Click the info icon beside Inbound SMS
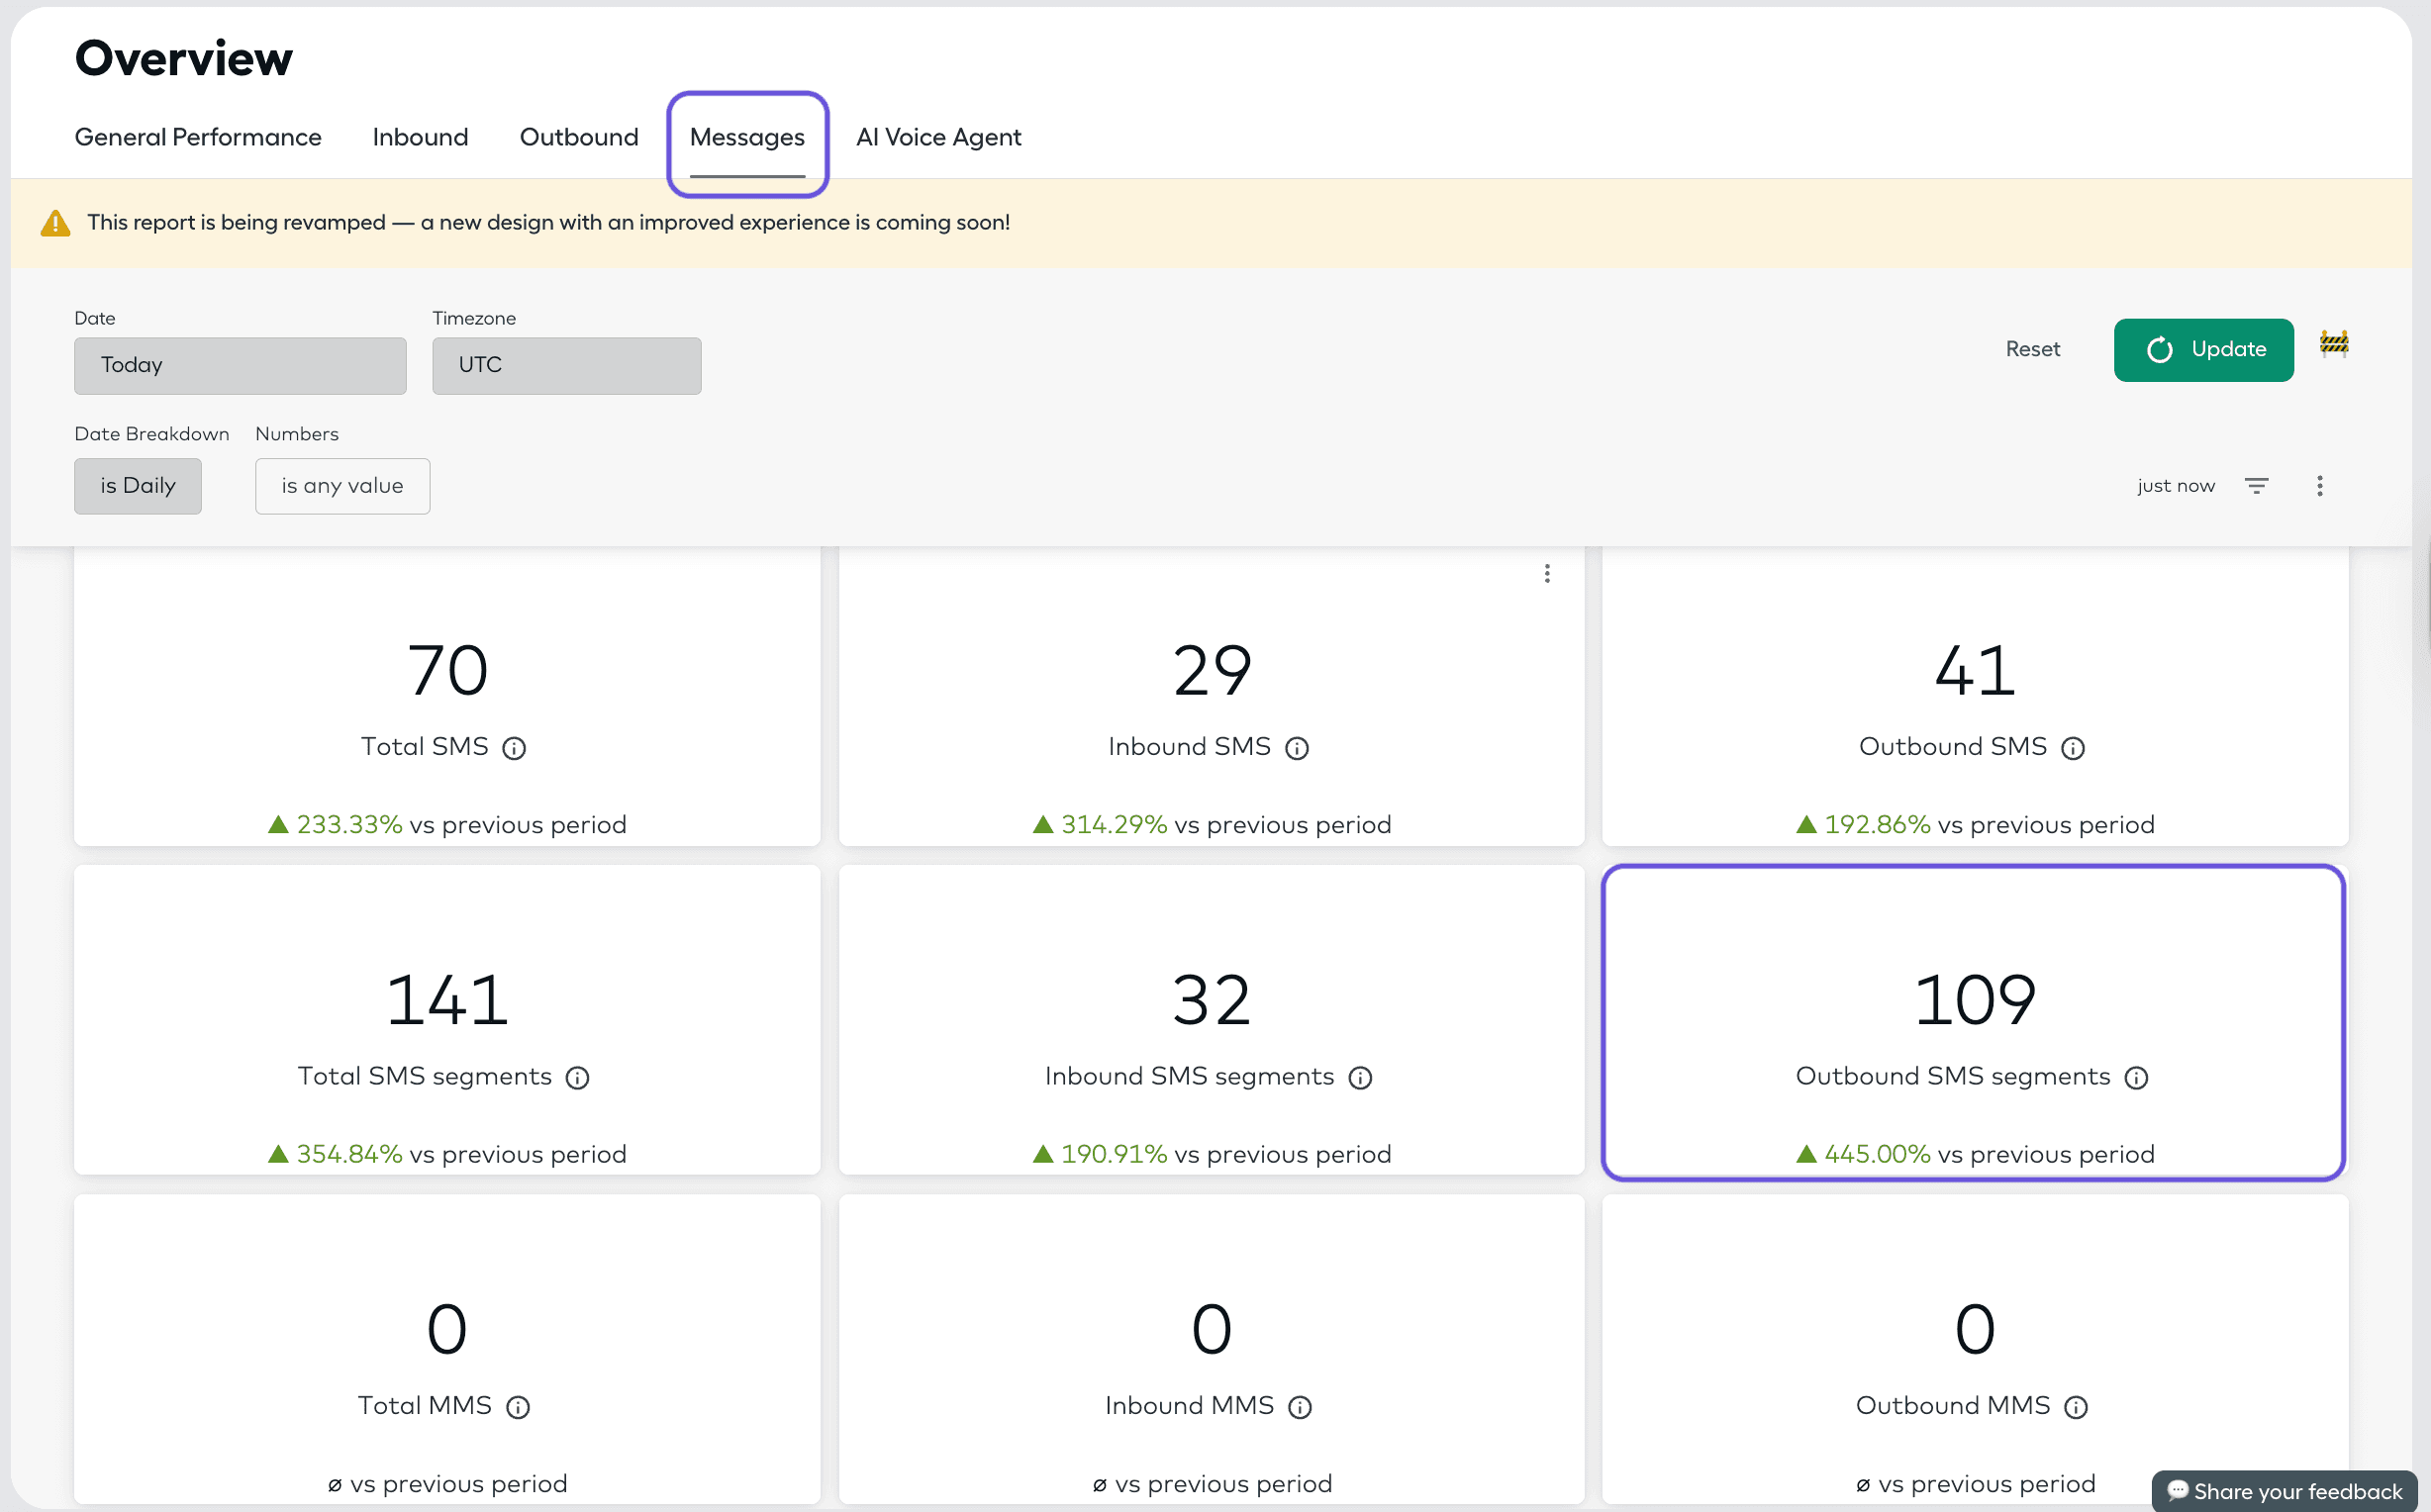 pyautogui.click(x=1297, y=748)
